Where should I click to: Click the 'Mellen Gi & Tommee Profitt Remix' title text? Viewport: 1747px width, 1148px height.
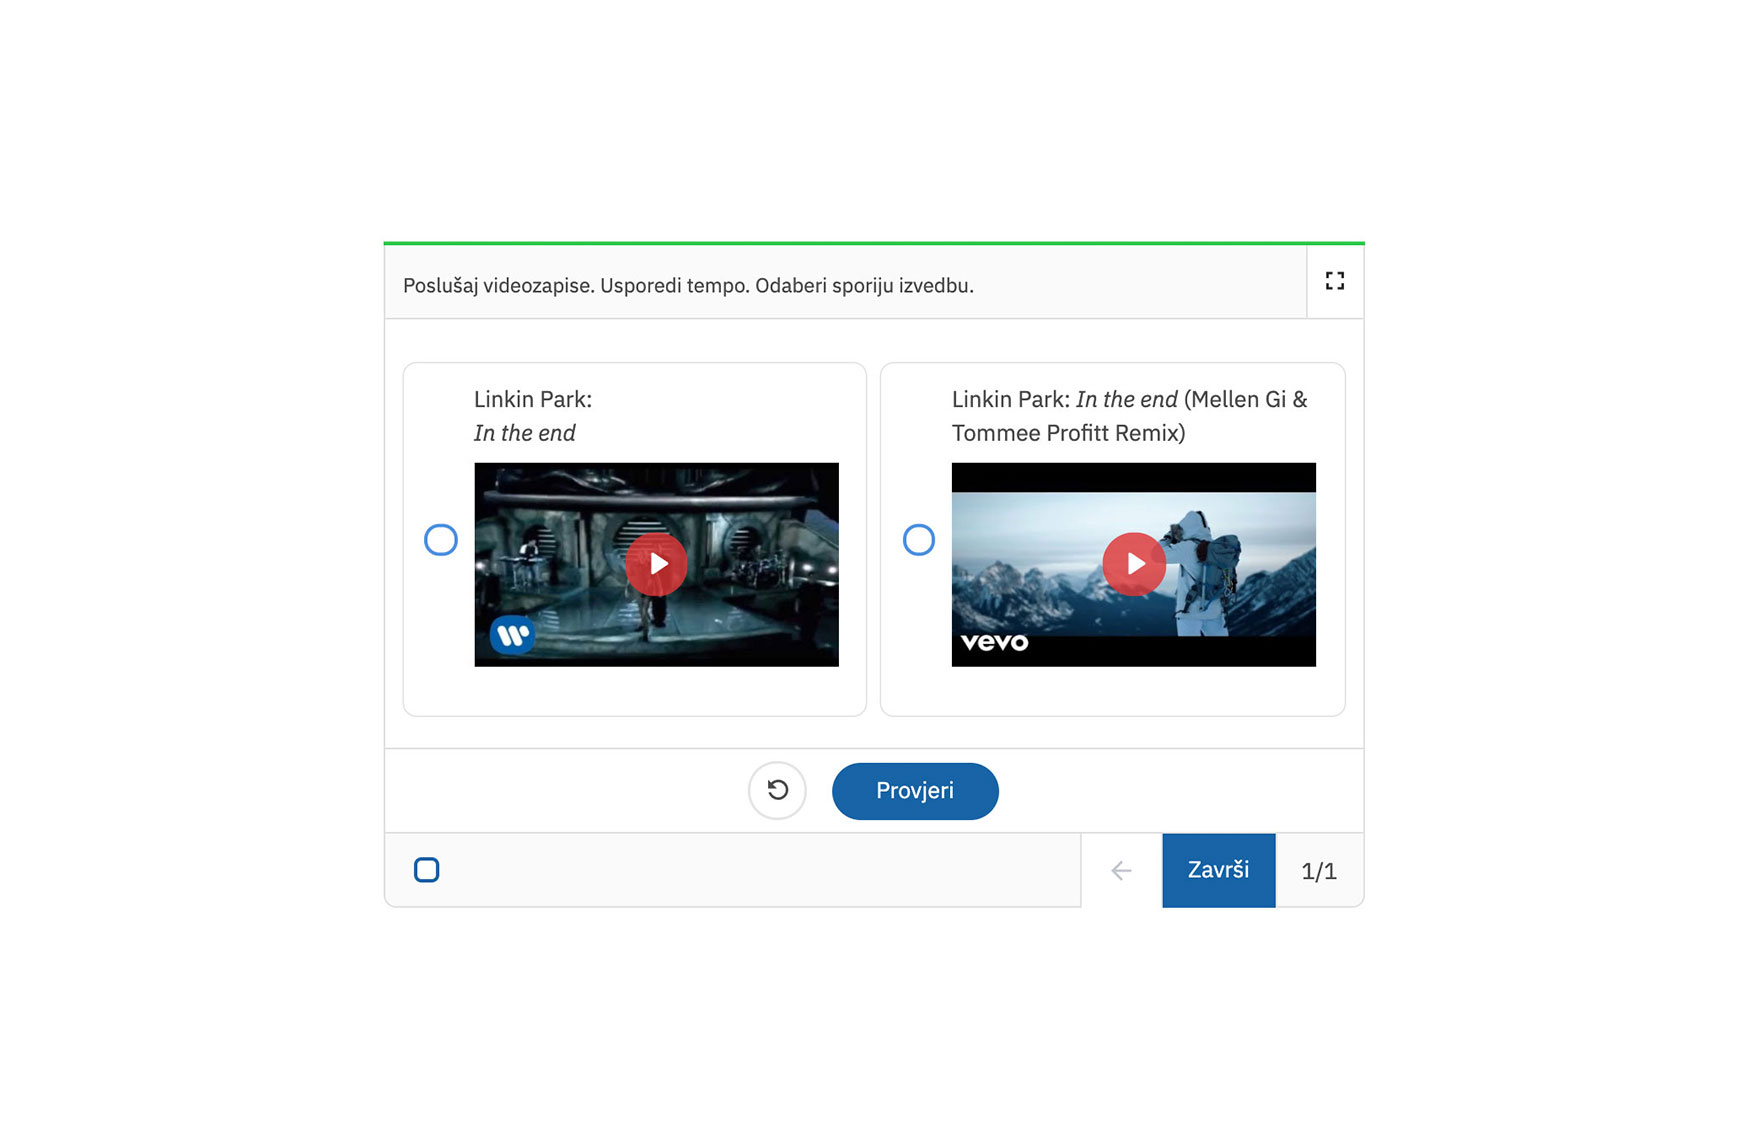point(1130,416)
